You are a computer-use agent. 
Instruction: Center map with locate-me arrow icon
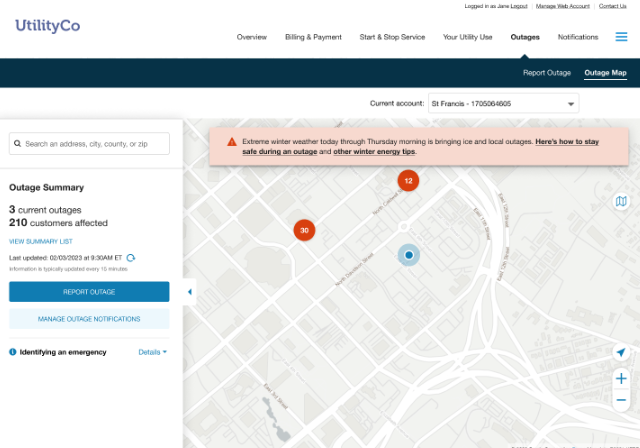(621, 353)
